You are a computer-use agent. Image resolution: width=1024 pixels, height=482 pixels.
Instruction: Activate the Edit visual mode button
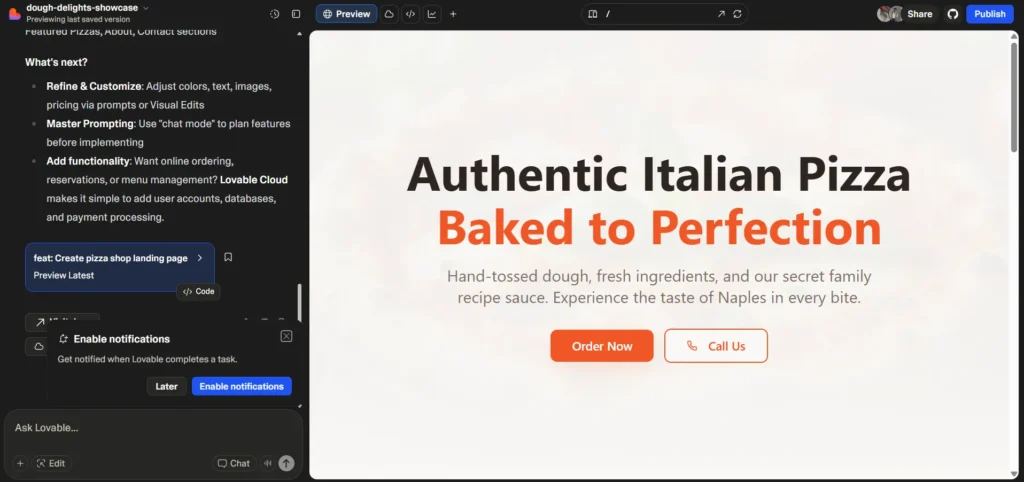click(51, 463)
